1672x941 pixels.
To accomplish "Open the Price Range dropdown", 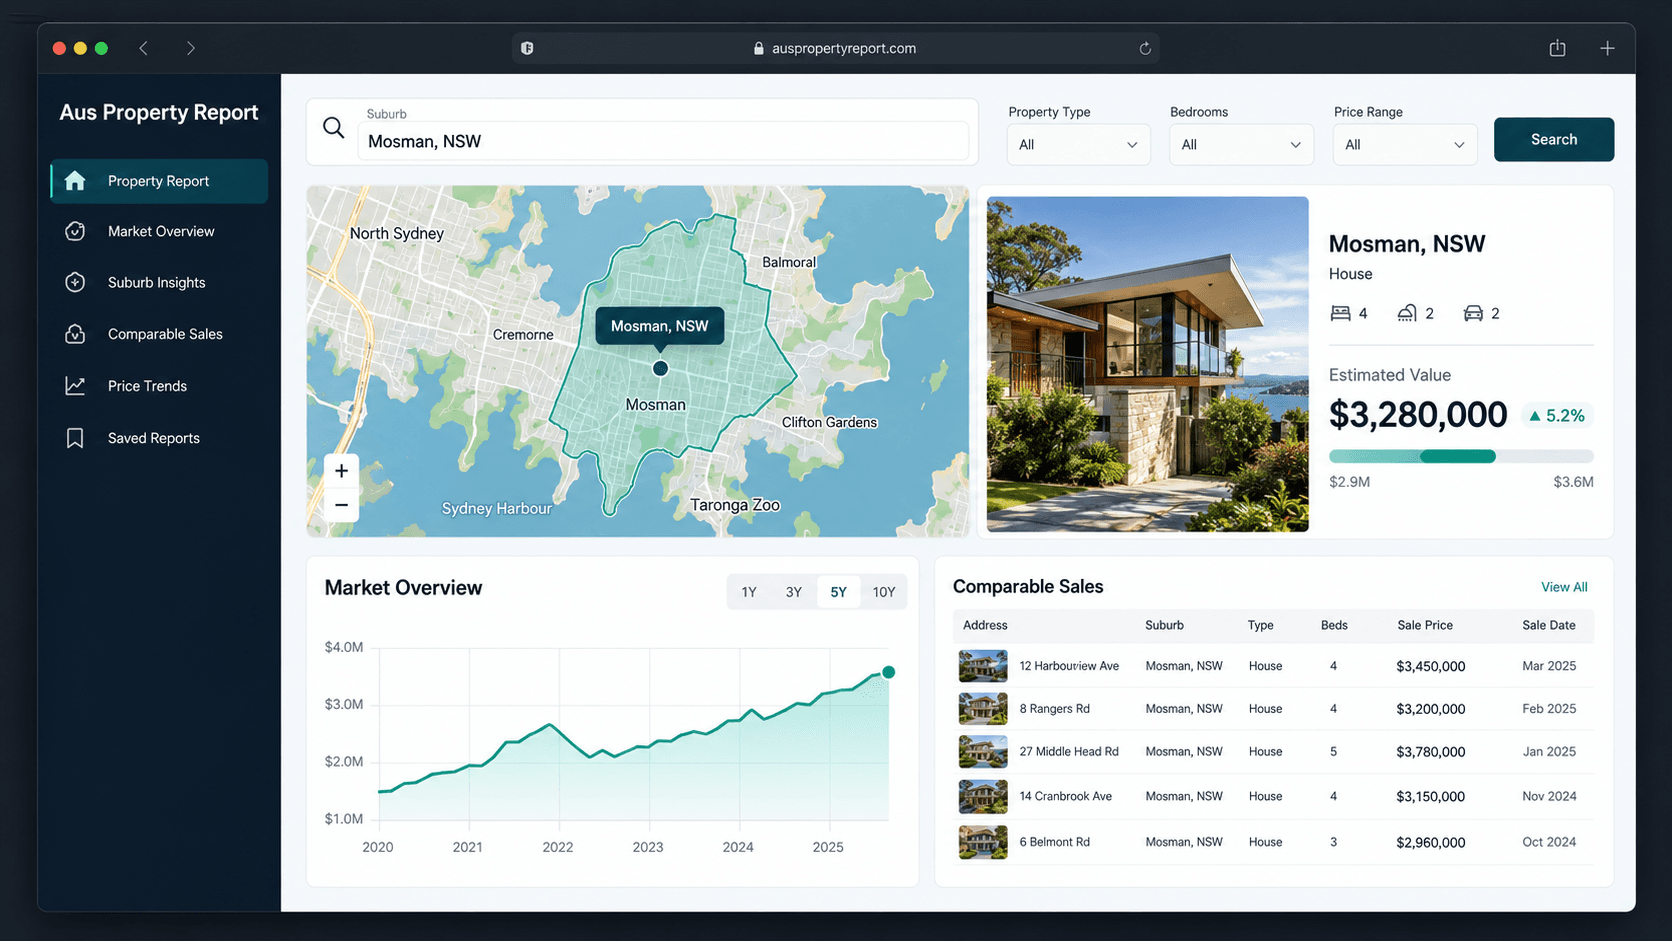I will (1405, 145).
